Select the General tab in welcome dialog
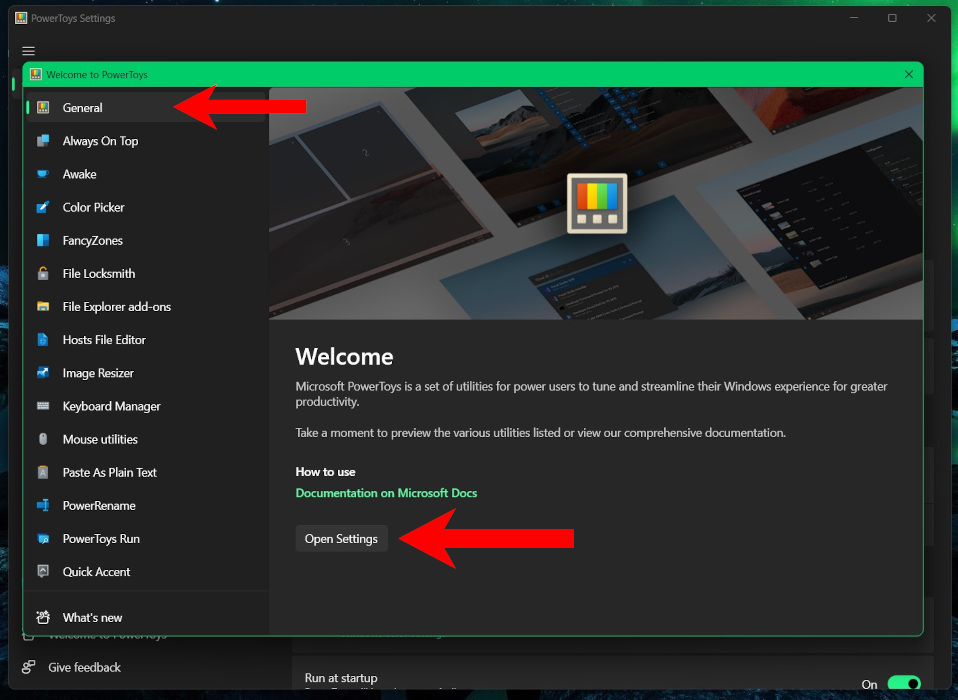This screenshot has height=700, width=958. (x=83, y=108)
